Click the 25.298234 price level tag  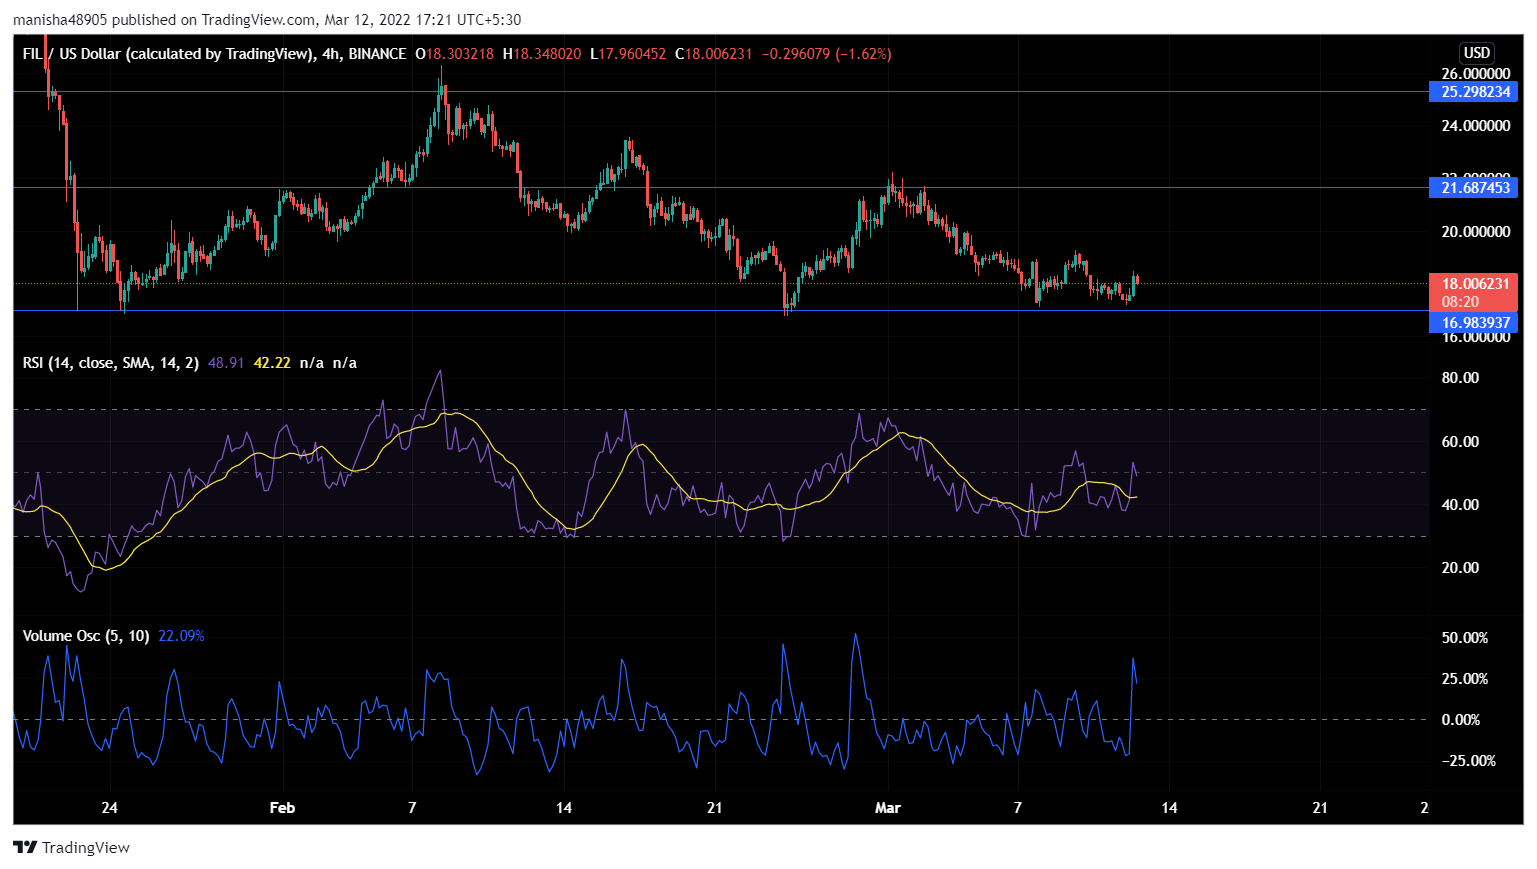click(x=1474, y=92)
